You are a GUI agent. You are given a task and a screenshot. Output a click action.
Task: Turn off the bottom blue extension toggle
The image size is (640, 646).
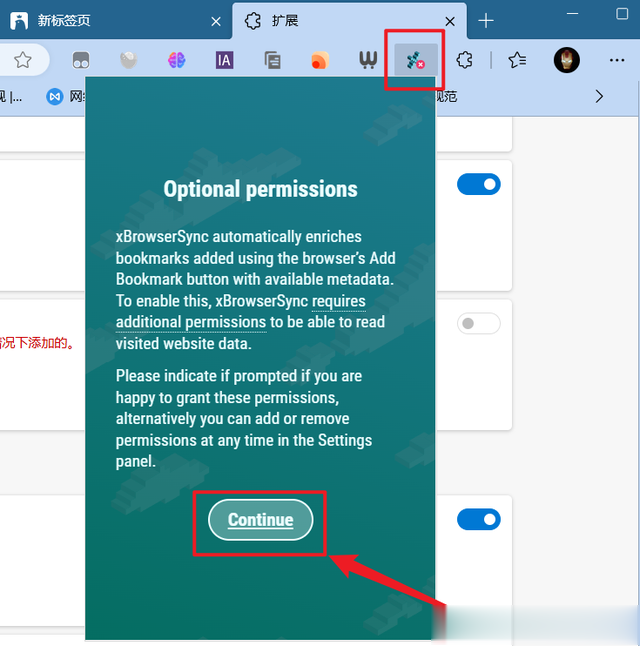[479, 519]
